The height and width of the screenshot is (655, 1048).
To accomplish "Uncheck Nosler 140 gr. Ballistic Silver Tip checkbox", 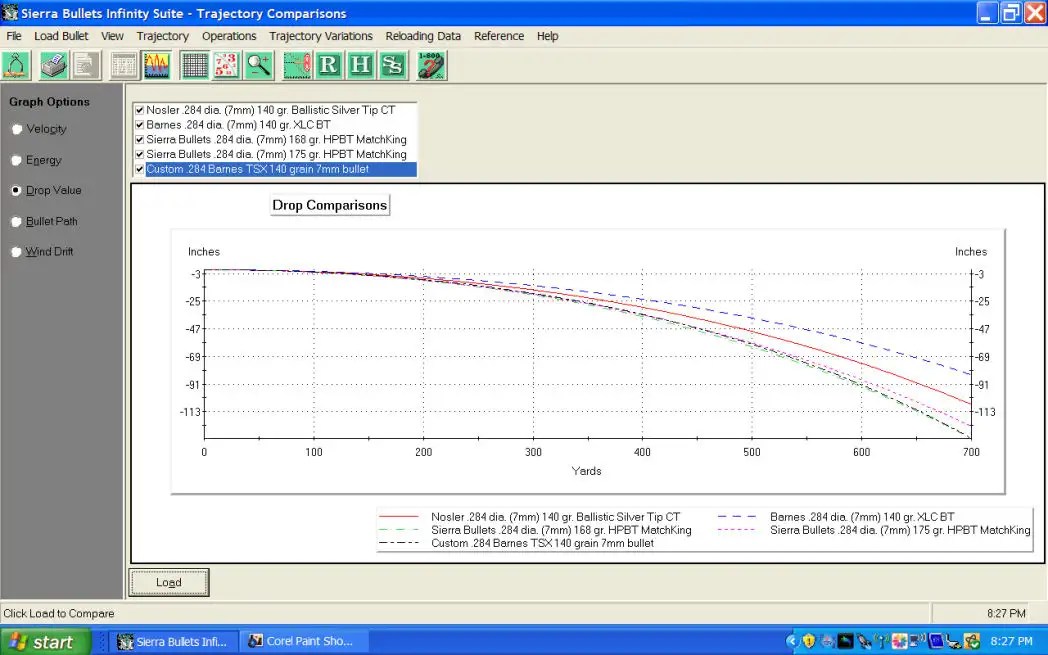I will [140, 110].
